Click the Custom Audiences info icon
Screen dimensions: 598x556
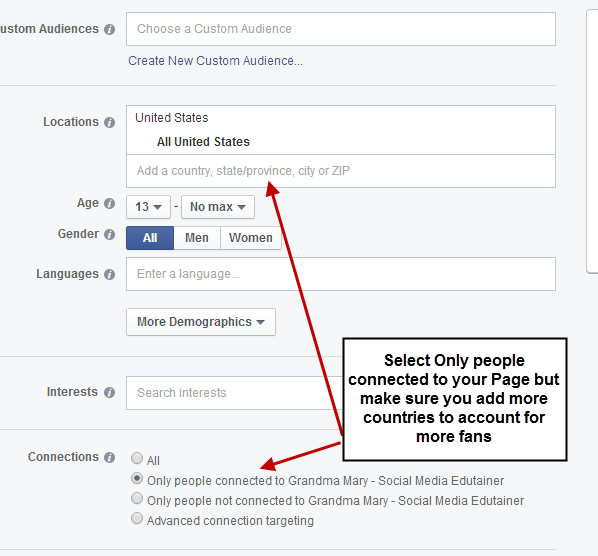coord(109,29)
